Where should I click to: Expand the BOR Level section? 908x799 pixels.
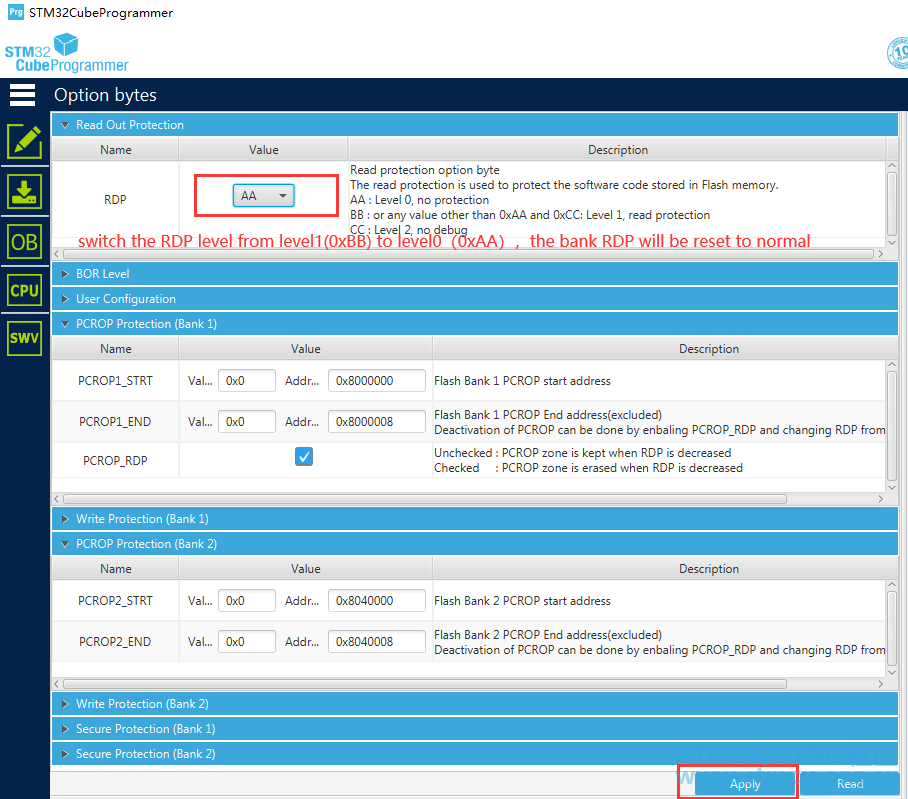coord(475,273)
